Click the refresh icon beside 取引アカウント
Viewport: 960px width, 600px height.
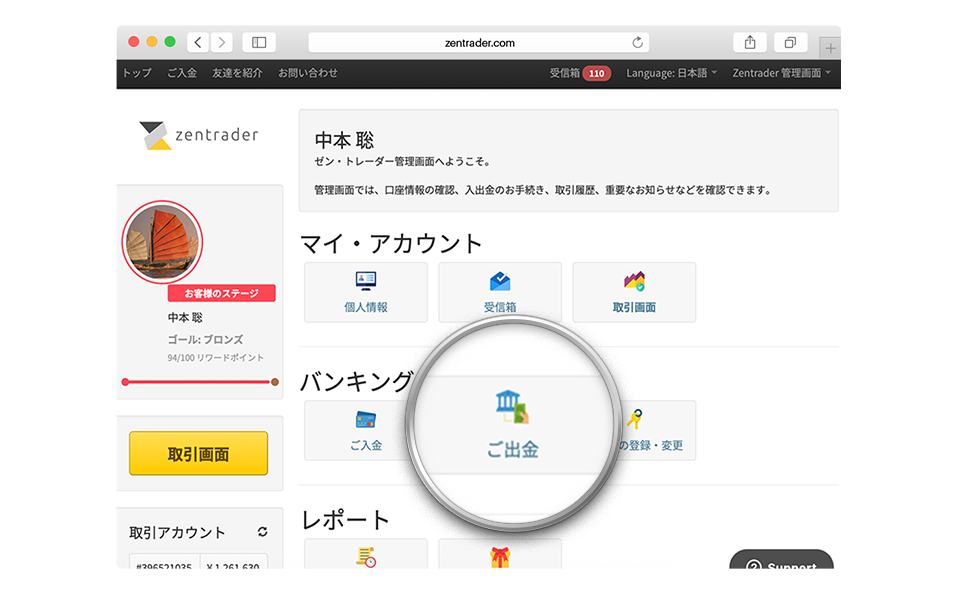[262, 532]
